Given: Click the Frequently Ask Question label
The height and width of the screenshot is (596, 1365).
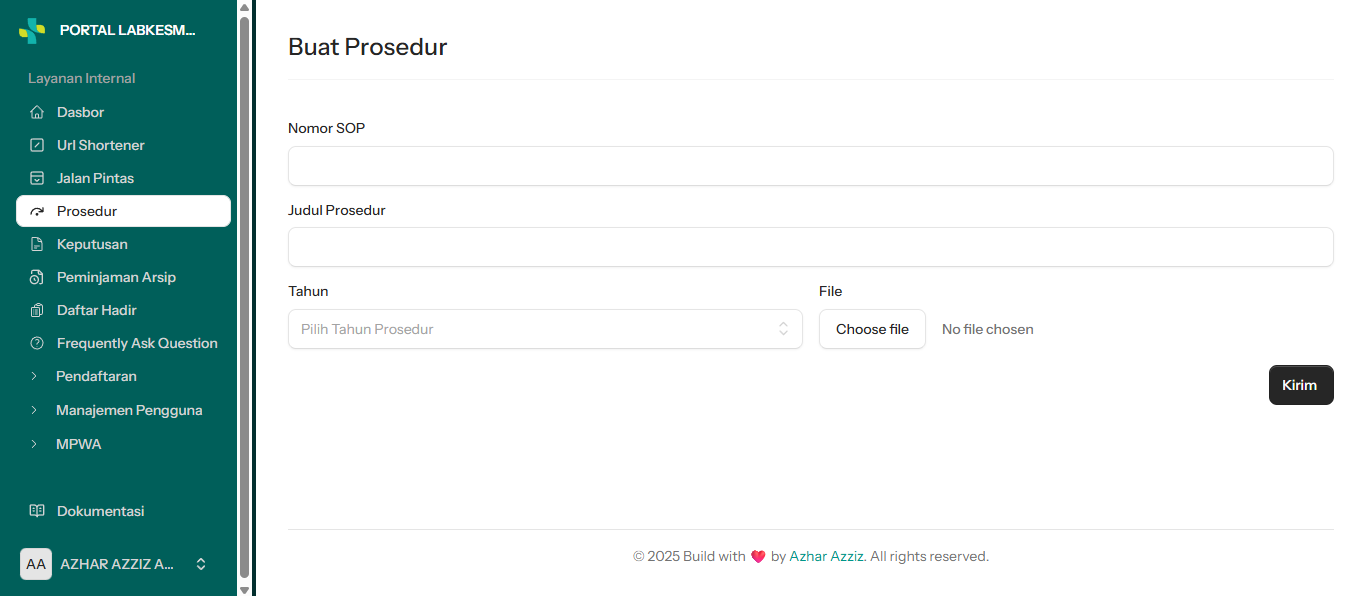Looking at the screenshot, I should pyautogui.click(x=137, y=343).
